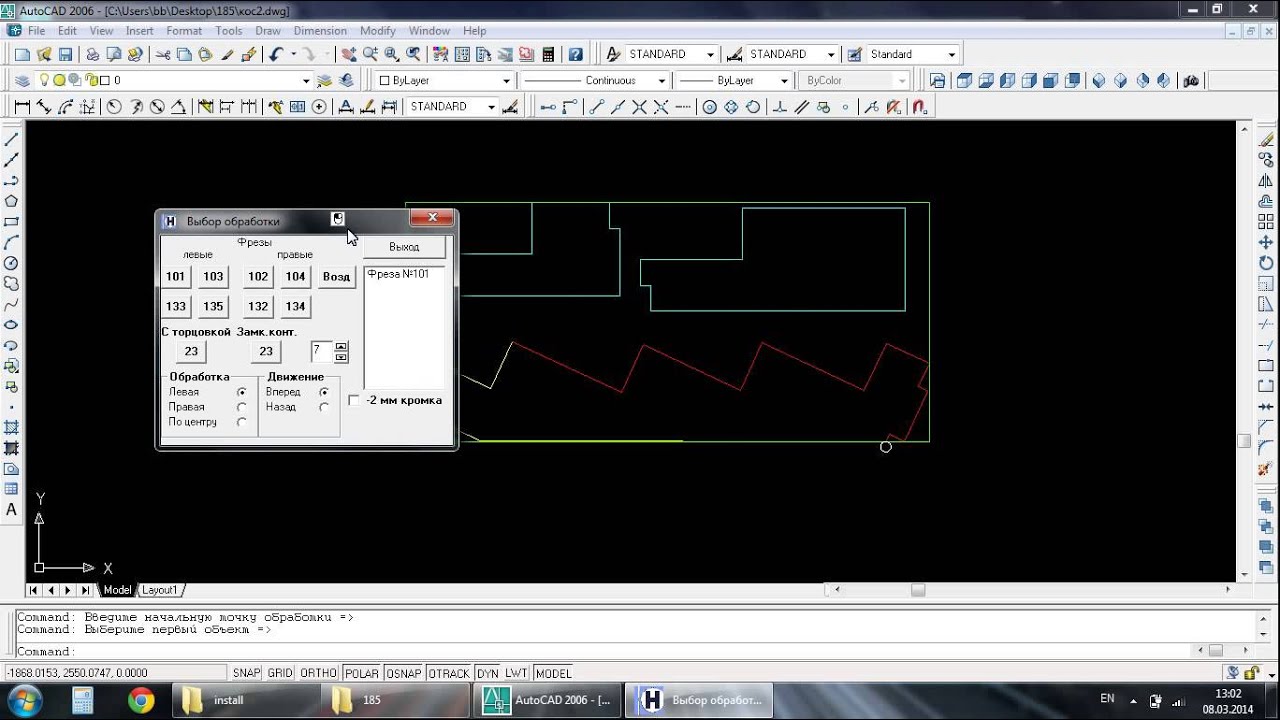
Task: Open the Dimension menu
Action: (x=320, y=31)
